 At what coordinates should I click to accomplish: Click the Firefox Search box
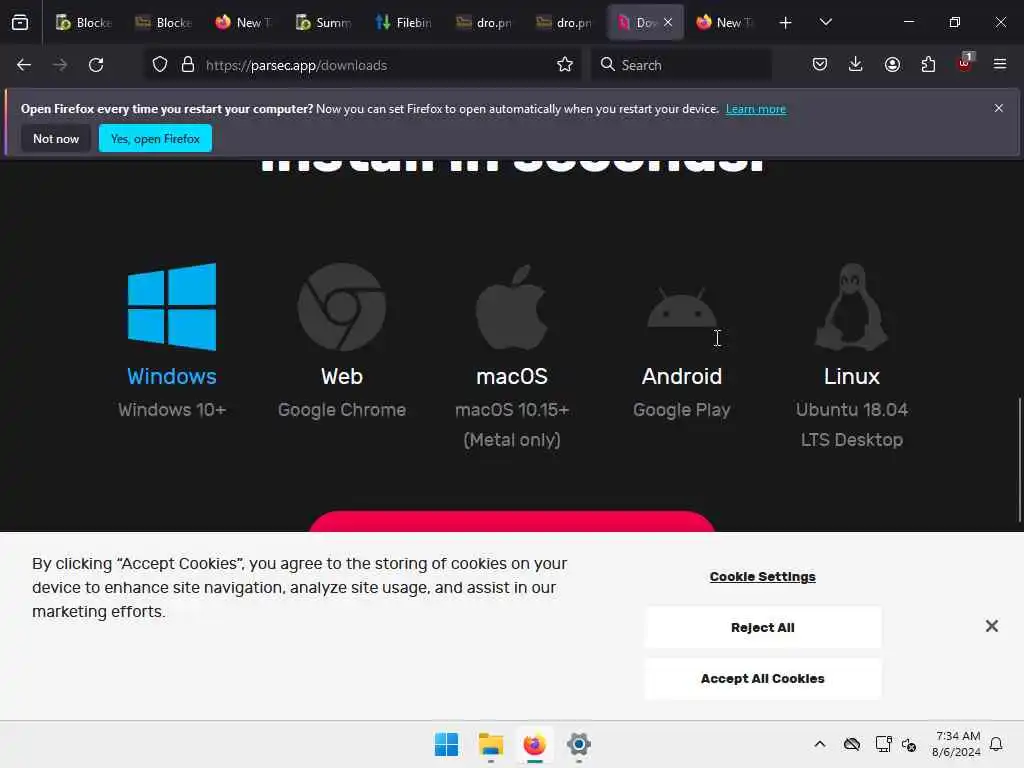coord(681,65)
